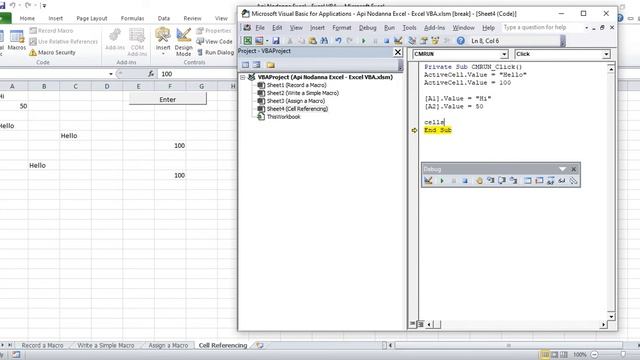Click Run Dialog in Excel ribbon
The width and height of the screenshot is (640, 360).
pyautogui.click(x=215, y=52)
